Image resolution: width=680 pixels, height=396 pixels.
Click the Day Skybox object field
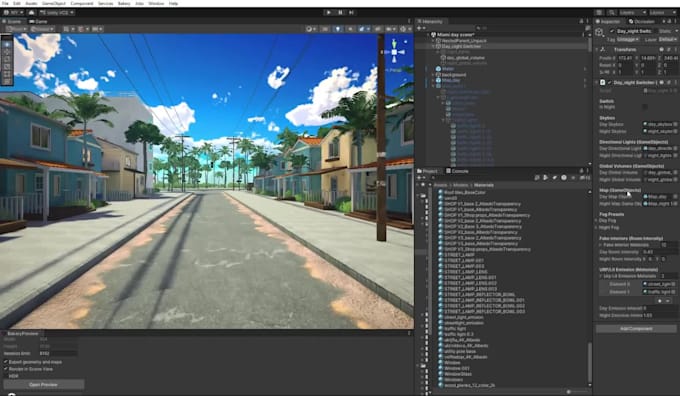(660, 124)
